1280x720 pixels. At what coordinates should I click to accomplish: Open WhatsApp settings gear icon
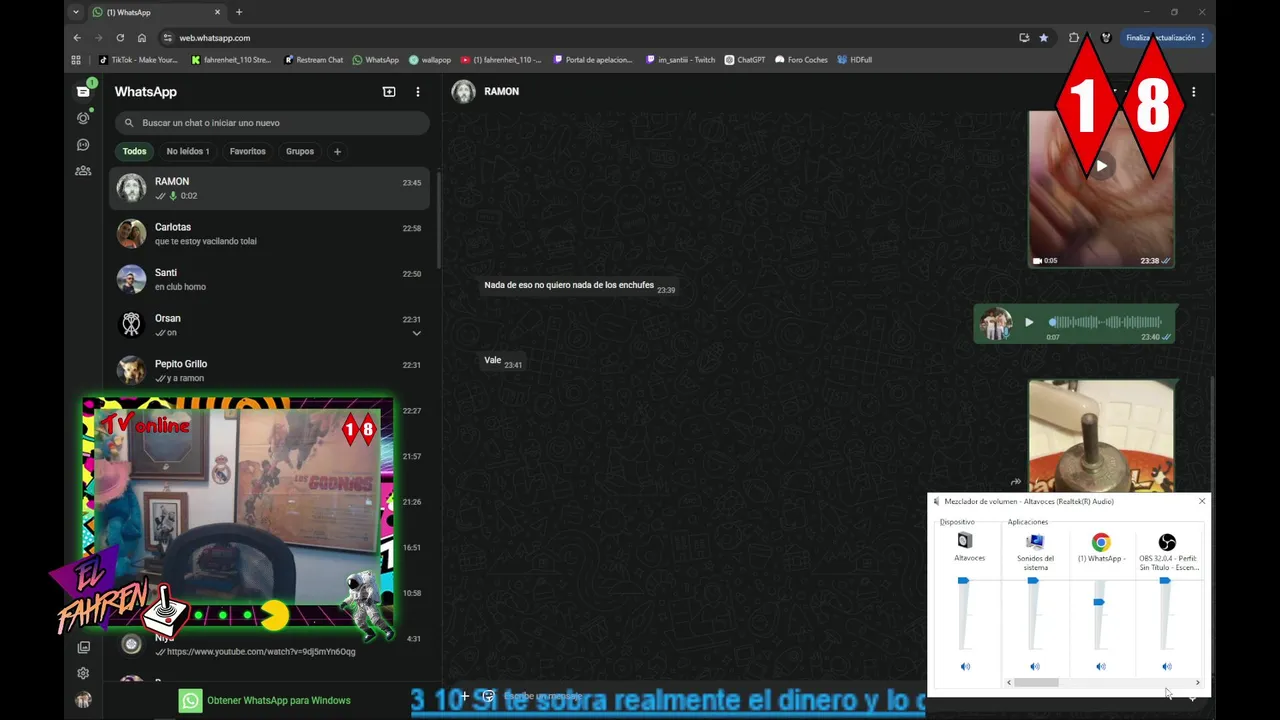[x=83, y=673]
